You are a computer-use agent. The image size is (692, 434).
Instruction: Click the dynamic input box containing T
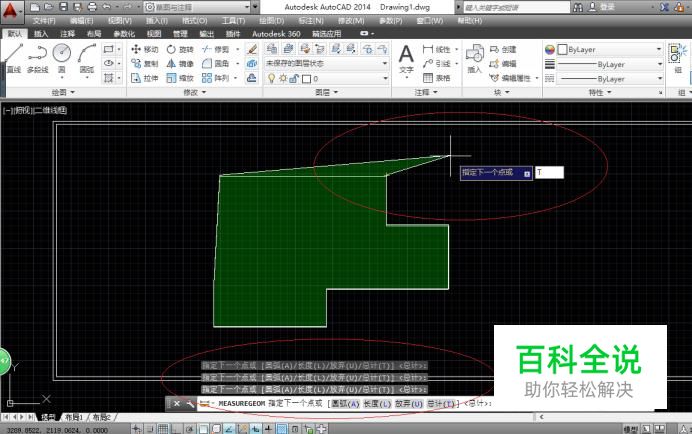(x=549, y=172)
